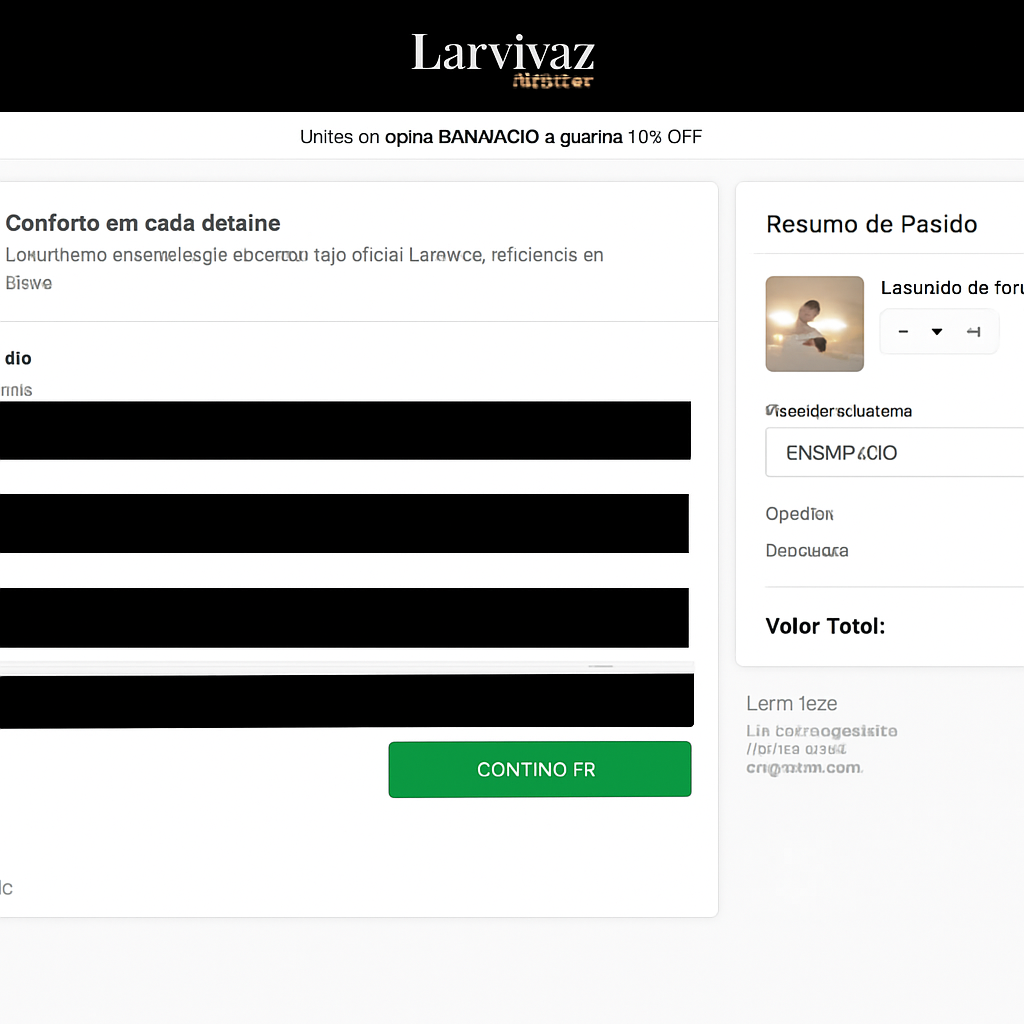This screenshot has height=1024, width=1024.
Task: Click the Resumo de Pasido heading
Action: click(x=871, y=224)
